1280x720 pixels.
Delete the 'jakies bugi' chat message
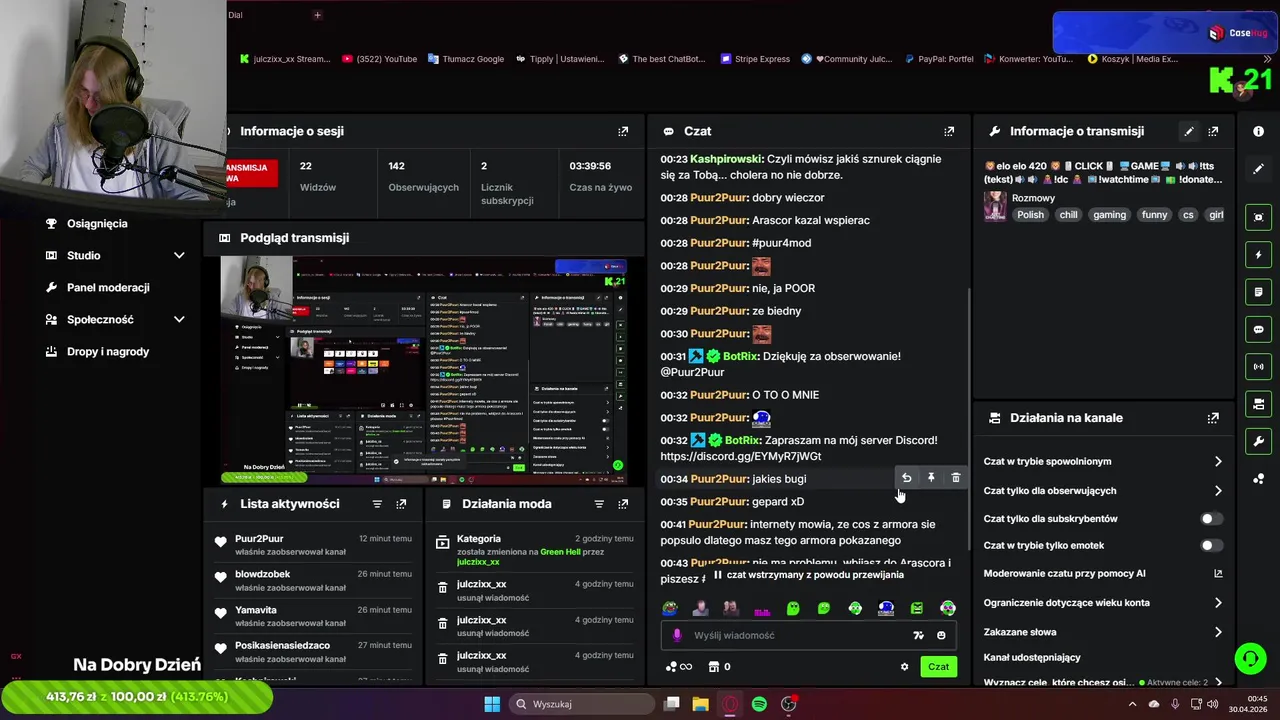coord(956,478)
